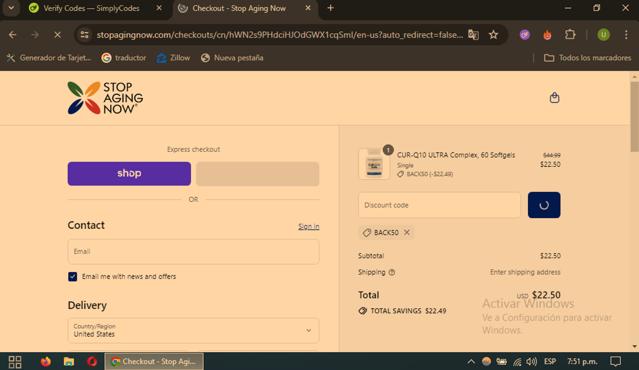The height and width of the screenshot is (370, 639).
Task: Open the network Wi-Fi icon
Action: [x=517, y=361]
